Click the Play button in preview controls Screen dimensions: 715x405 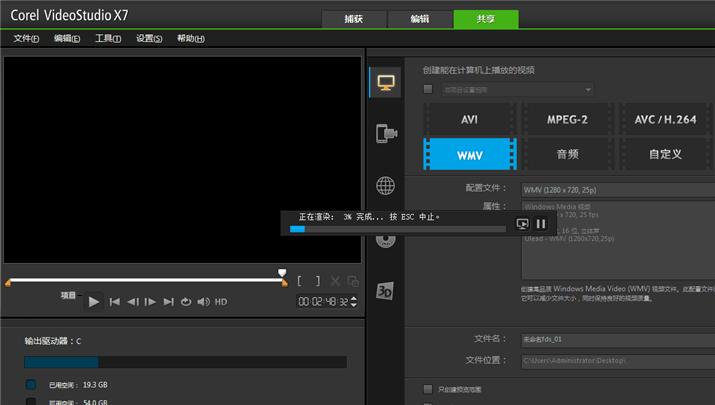93,302
